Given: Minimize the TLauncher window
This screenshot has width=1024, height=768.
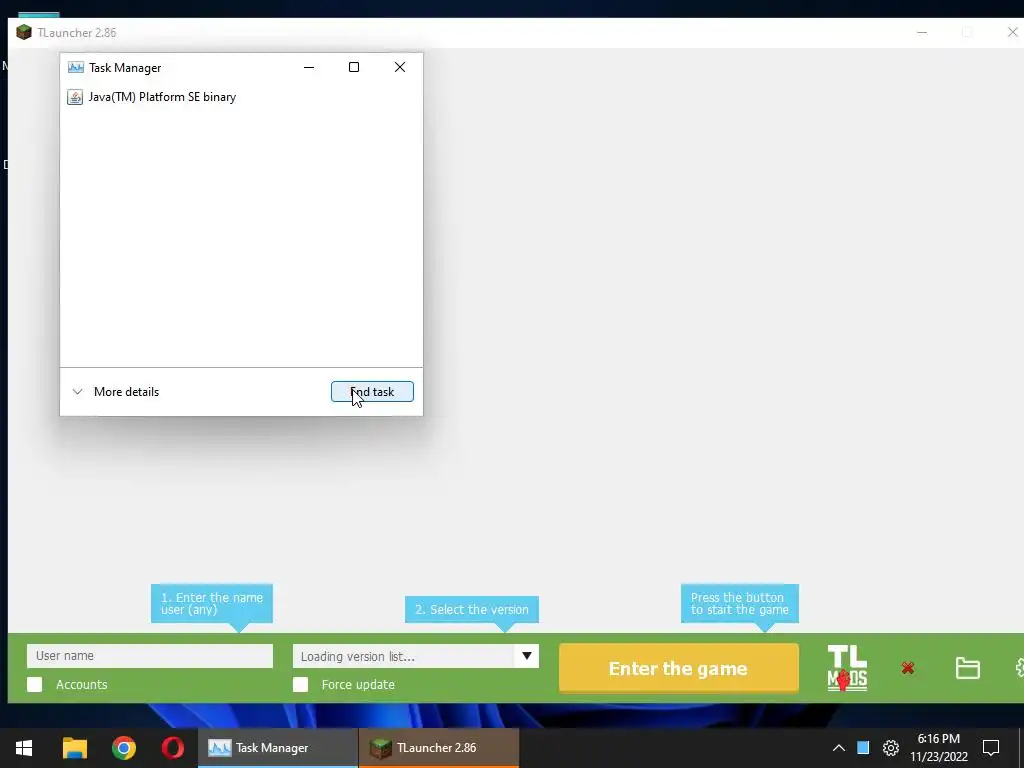Looking at the screenshot, I should (x=922, y=32).
